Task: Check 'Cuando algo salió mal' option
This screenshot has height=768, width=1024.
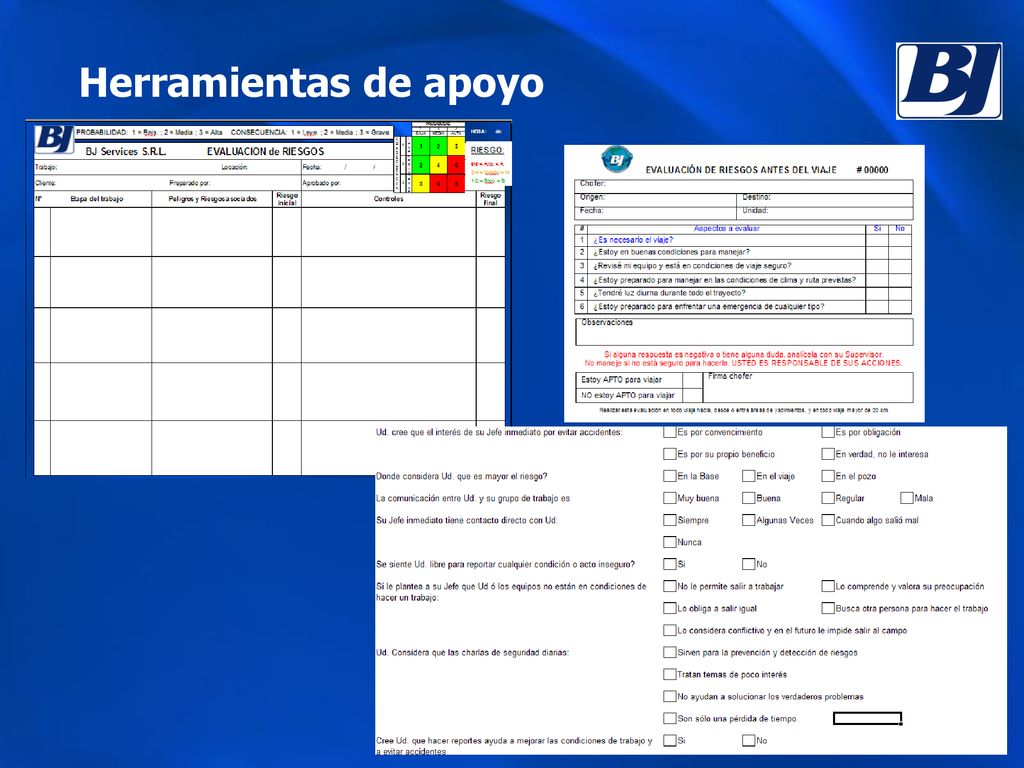Action: pyautogui.click(x=828, y=520)
